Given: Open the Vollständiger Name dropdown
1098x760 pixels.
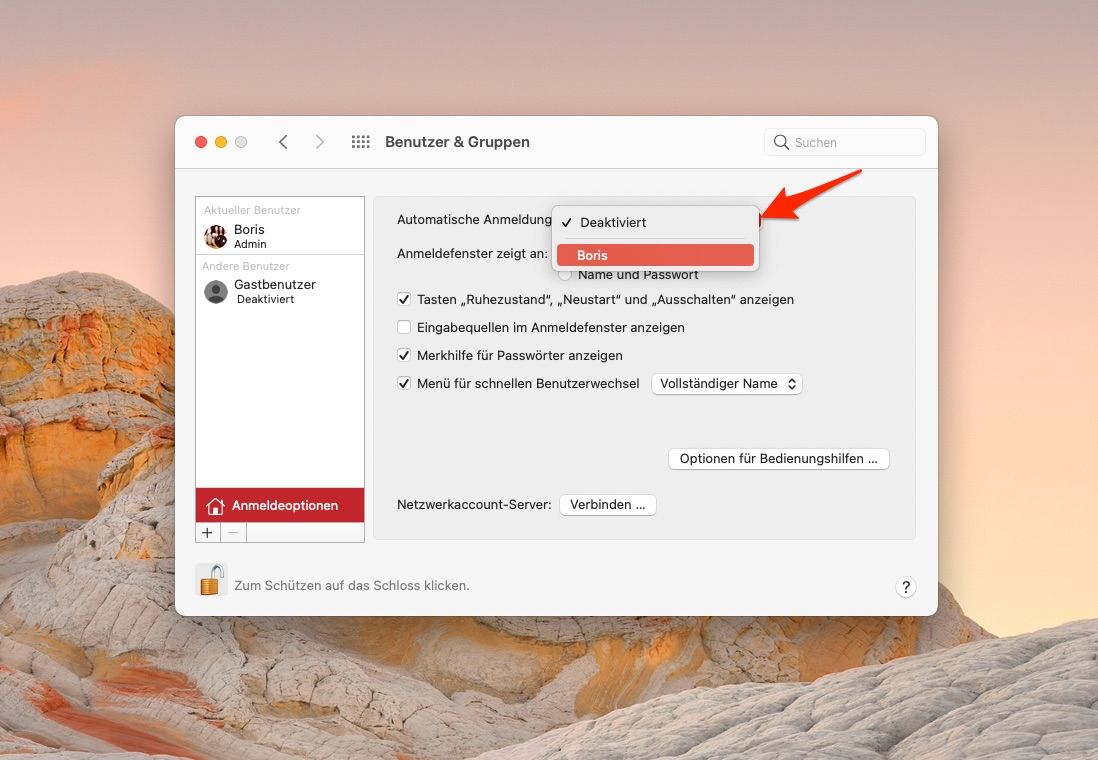Looking at the screenshot, I should 726,383.
